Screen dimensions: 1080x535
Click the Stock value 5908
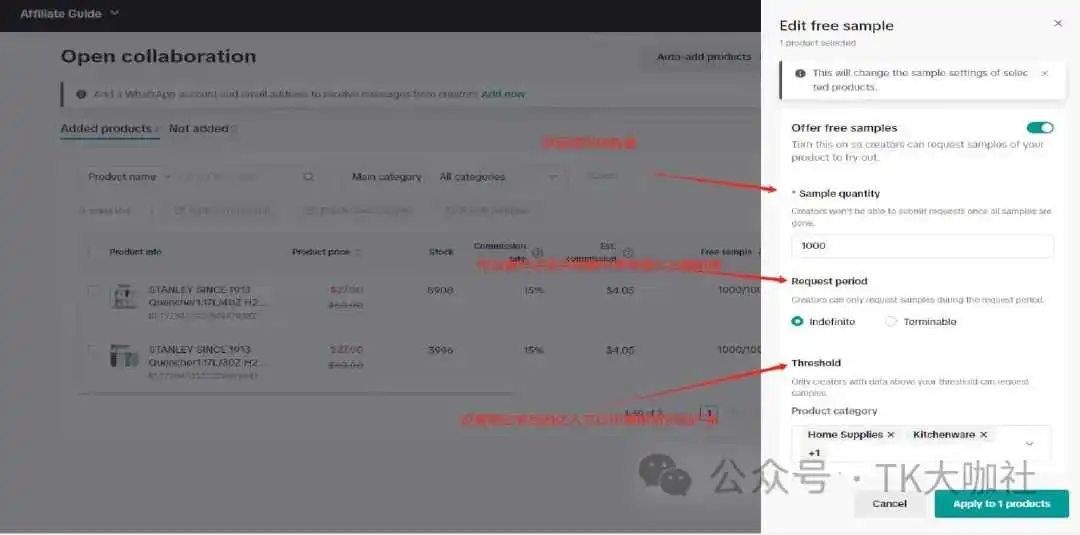click(440, 291)
